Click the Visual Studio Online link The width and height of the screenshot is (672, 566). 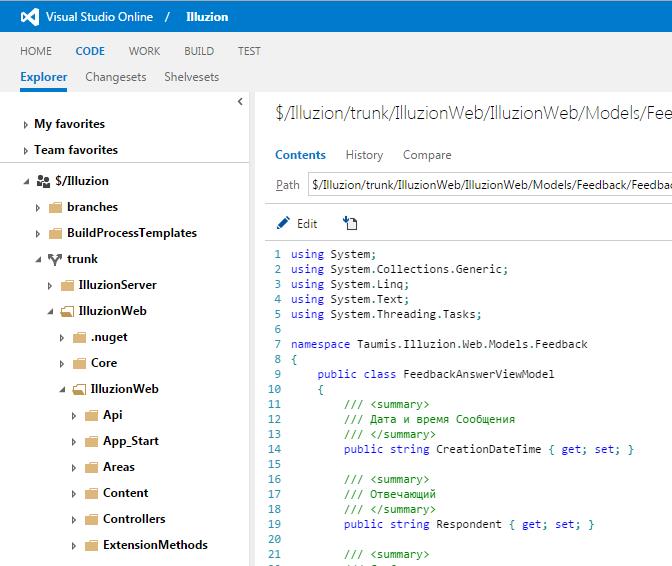[x=99, y=17]
